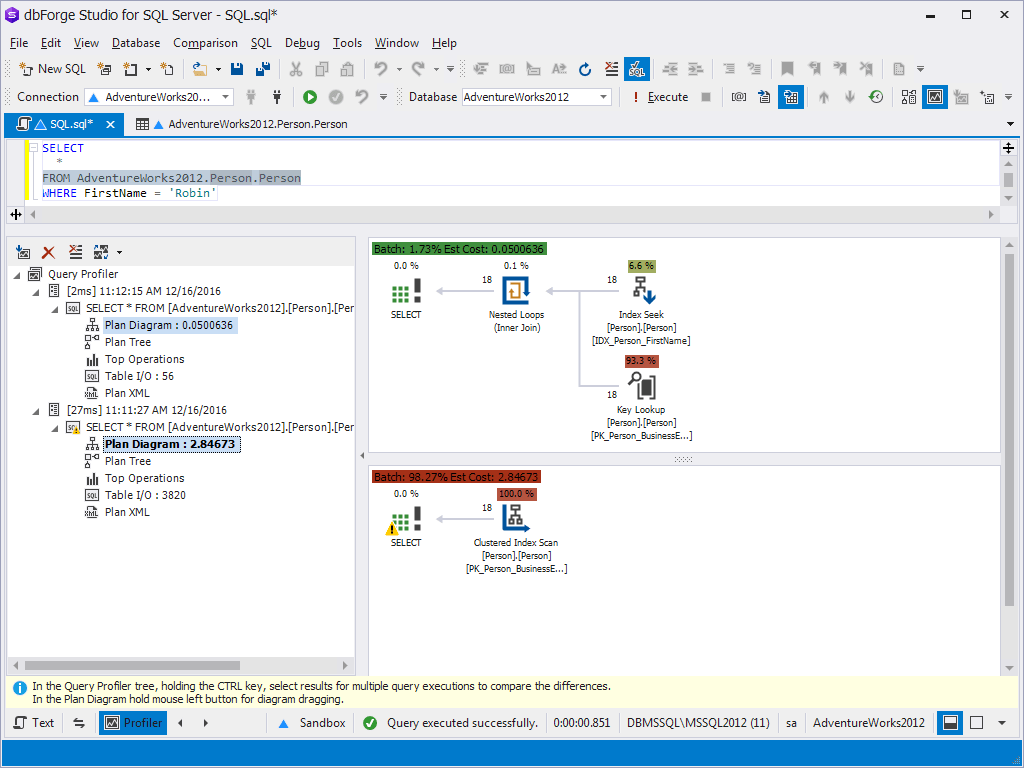Screen dimensions: 1024x768
Task: Cut selected text using the scissors icon
Action: pyautogui.click(x=296, y=69)
